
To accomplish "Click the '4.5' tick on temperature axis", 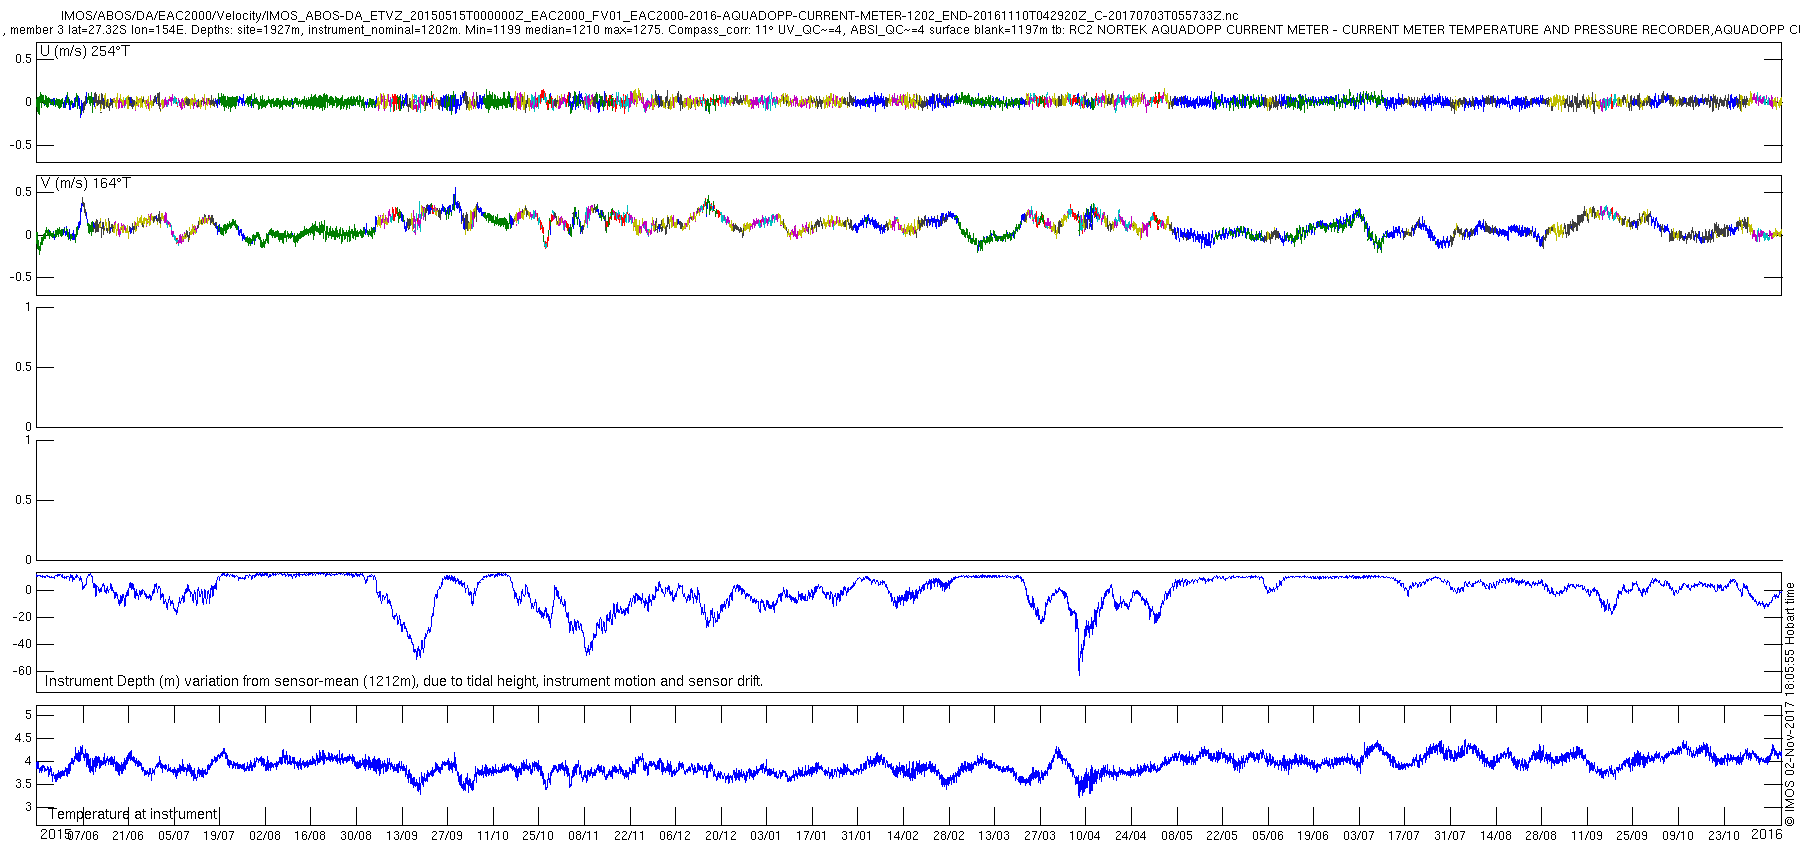I will point(23,738).
